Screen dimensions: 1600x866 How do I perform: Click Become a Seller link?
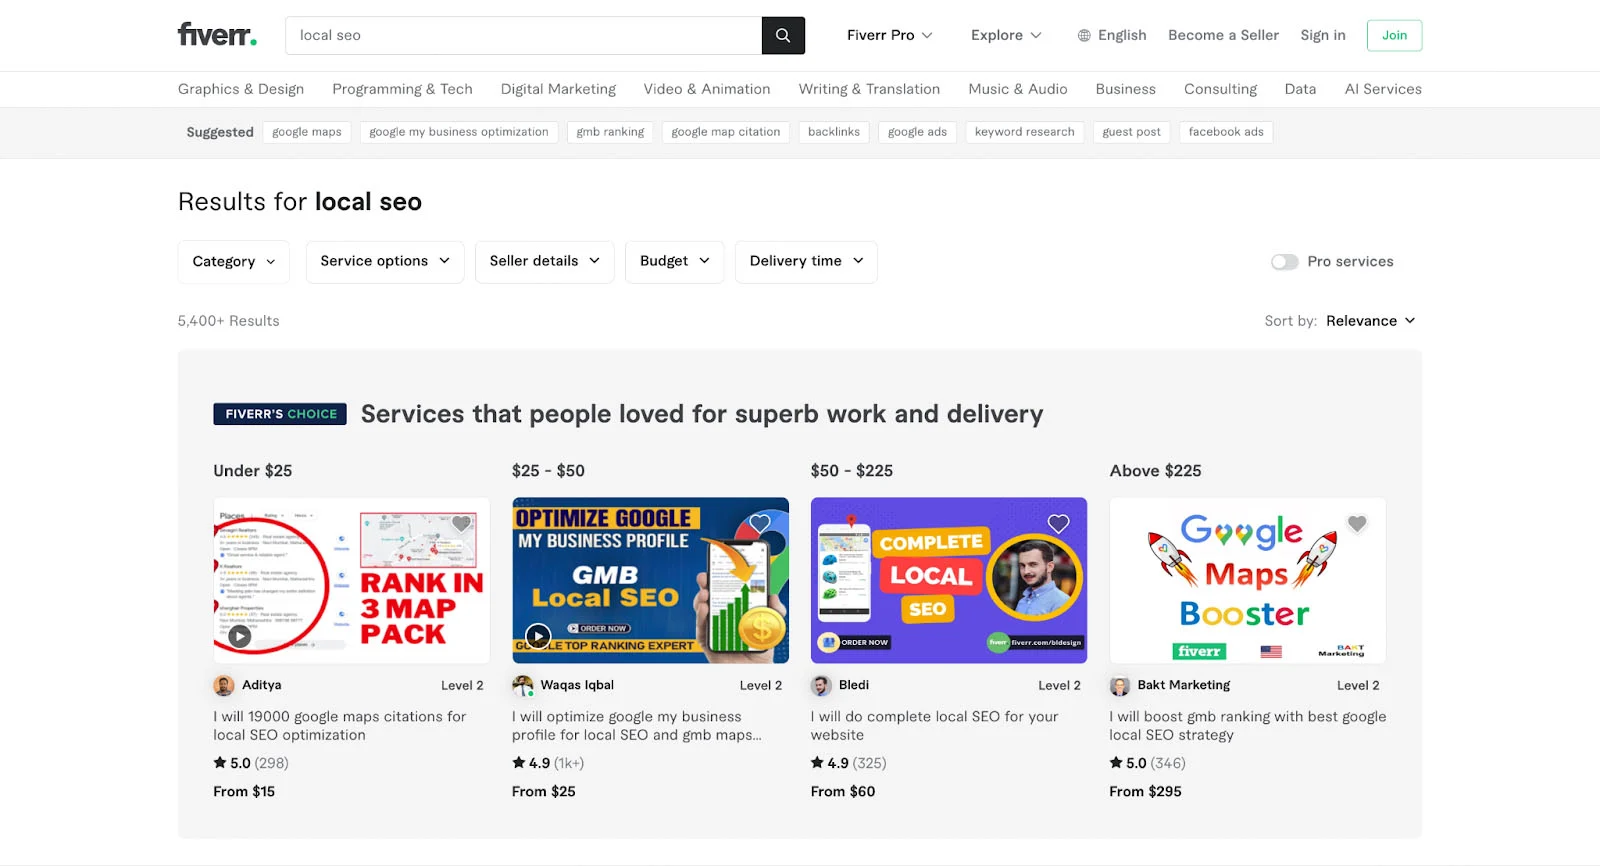1223,35
